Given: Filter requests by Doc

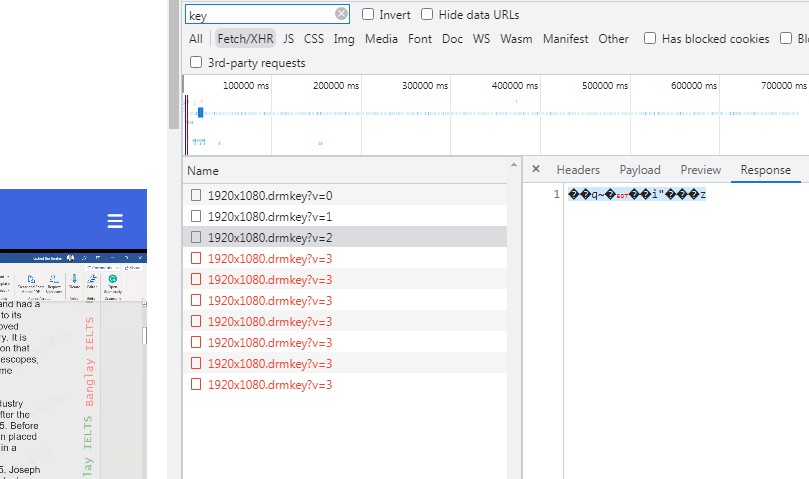Looking at the screenshot, I should coord(452,39).
